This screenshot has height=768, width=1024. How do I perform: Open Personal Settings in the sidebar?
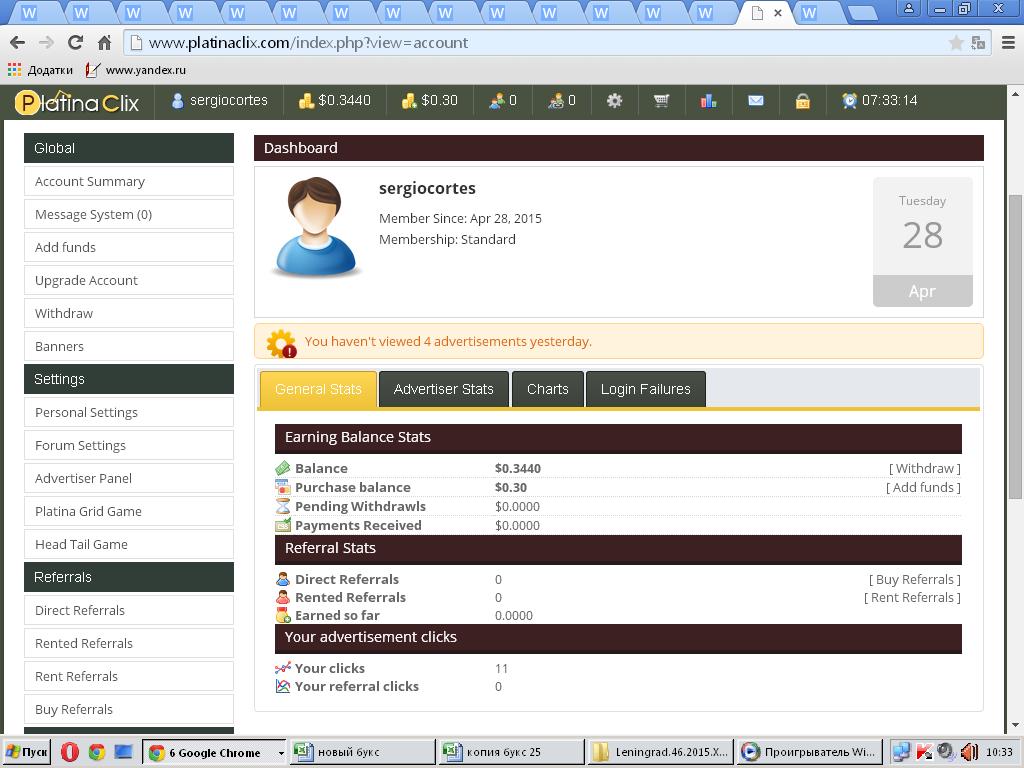(129, 413)
